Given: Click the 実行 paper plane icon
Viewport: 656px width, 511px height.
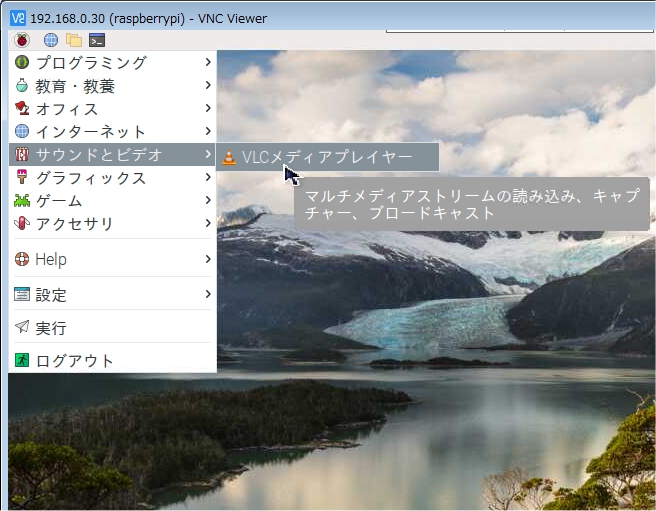Looking at the screenshot, I should (22, 326).
